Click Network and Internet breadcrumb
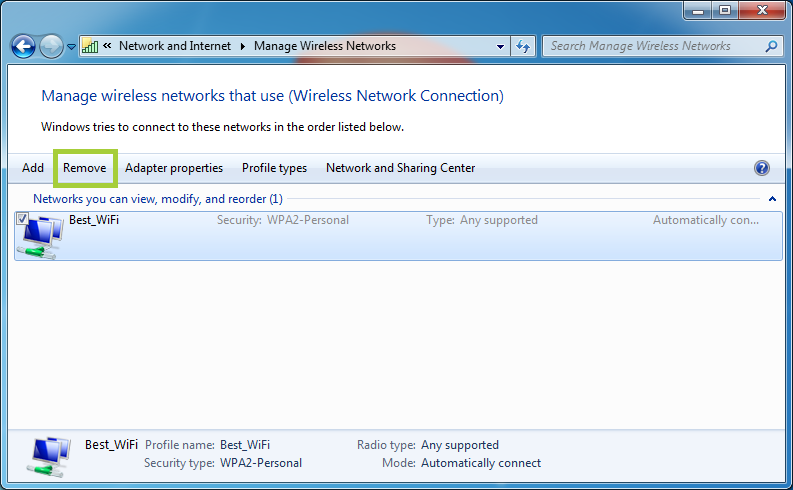The width and height of the screenshot is (793, 490). point(175,46)
